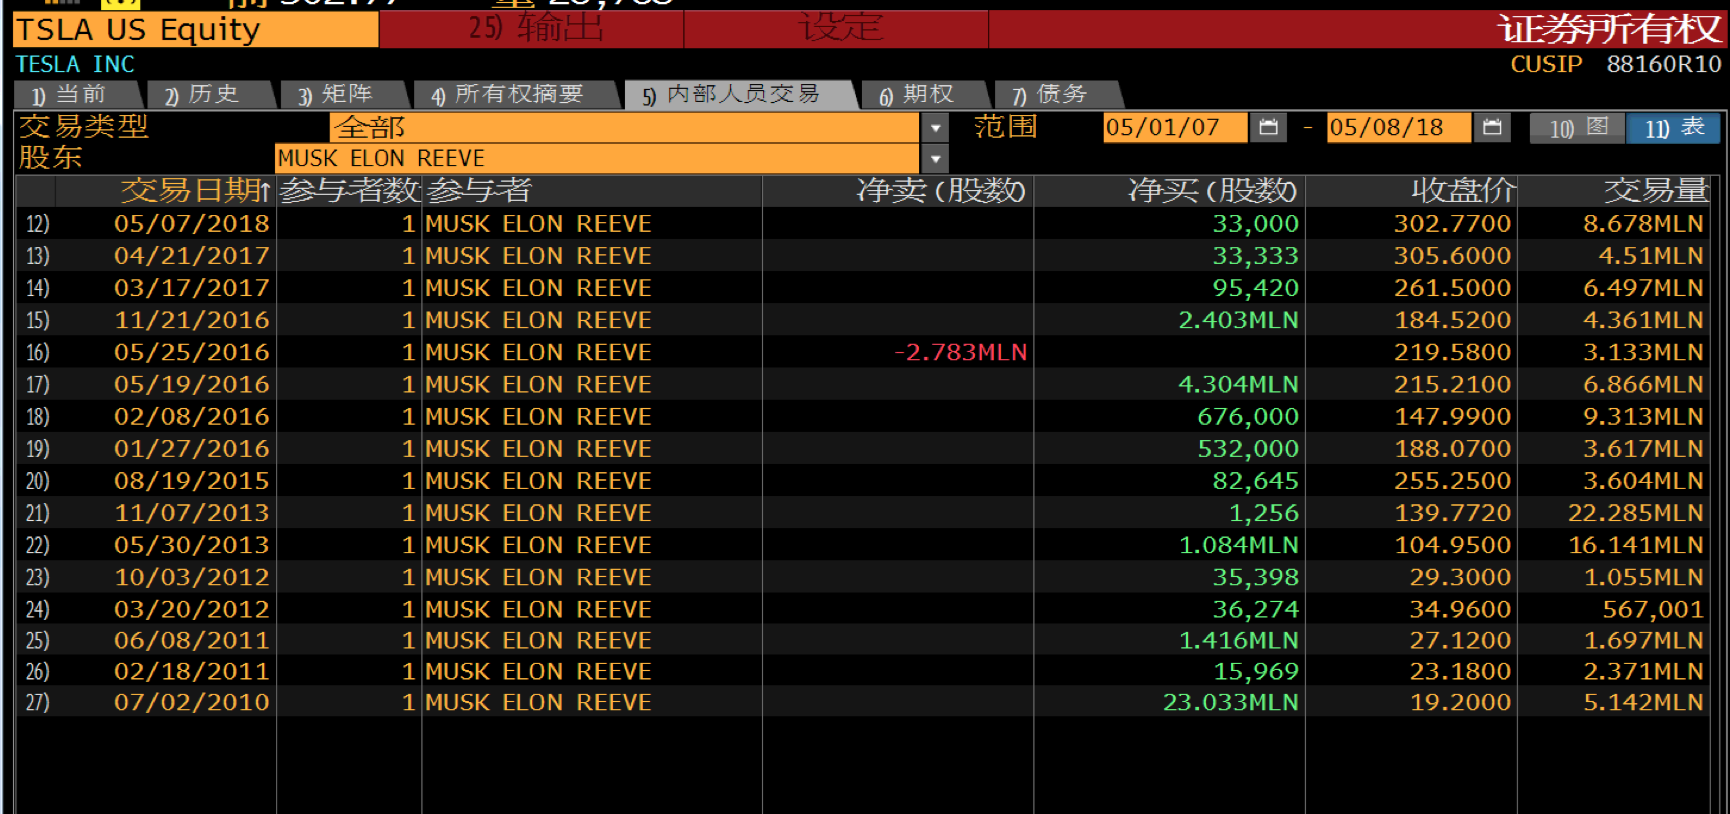
Task: Select the 02/08/2016 transaction date
Action: tap(191, 416)
